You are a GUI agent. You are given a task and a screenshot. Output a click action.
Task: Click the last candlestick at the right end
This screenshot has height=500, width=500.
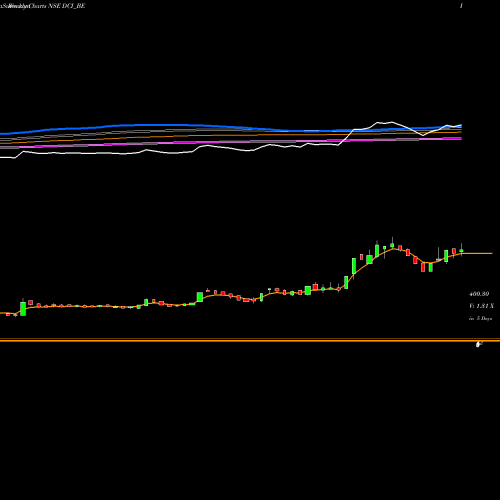coord(461,250)
